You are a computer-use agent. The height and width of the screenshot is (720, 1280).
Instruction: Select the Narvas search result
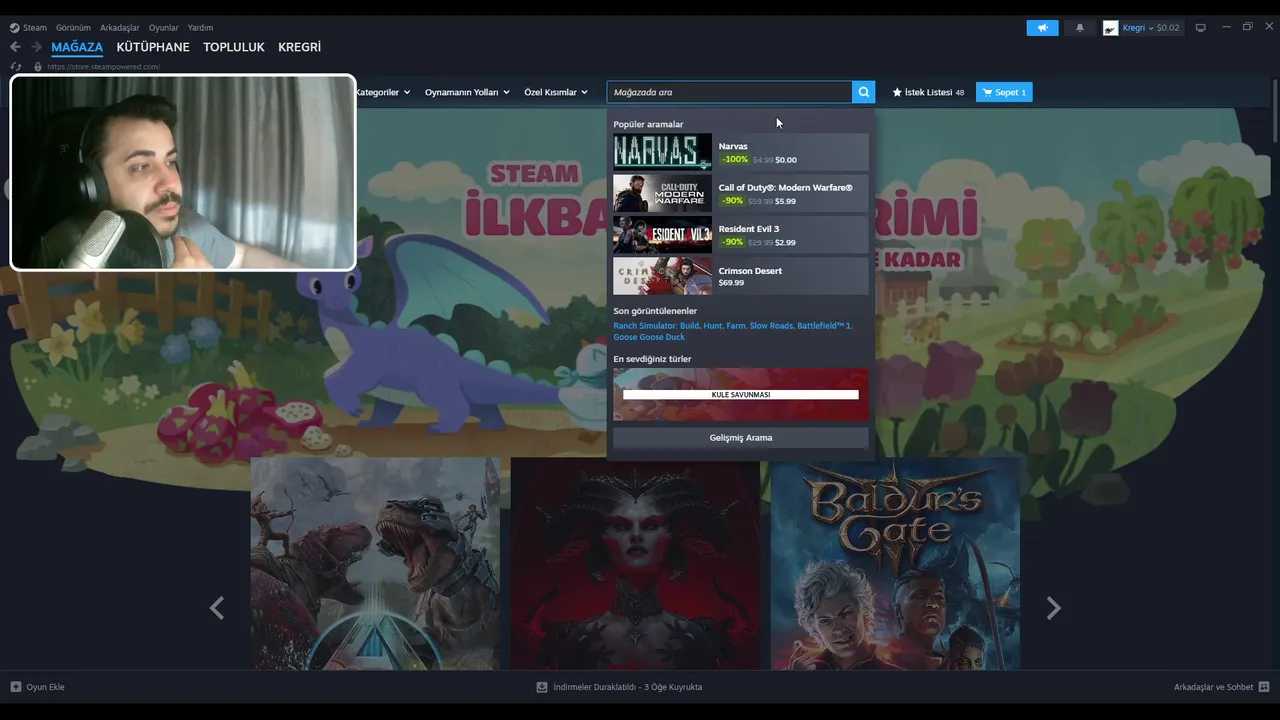741,152
